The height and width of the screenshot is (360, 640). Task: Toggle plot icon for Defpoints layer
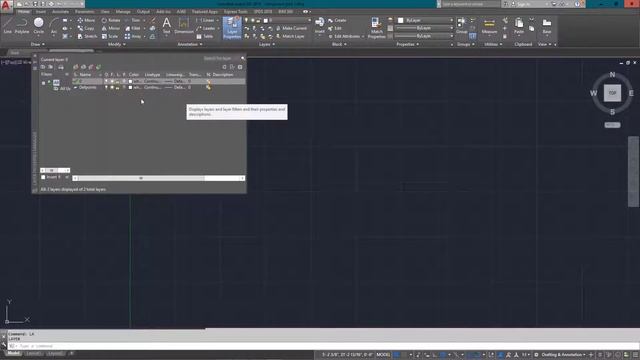tap(124, 87)
